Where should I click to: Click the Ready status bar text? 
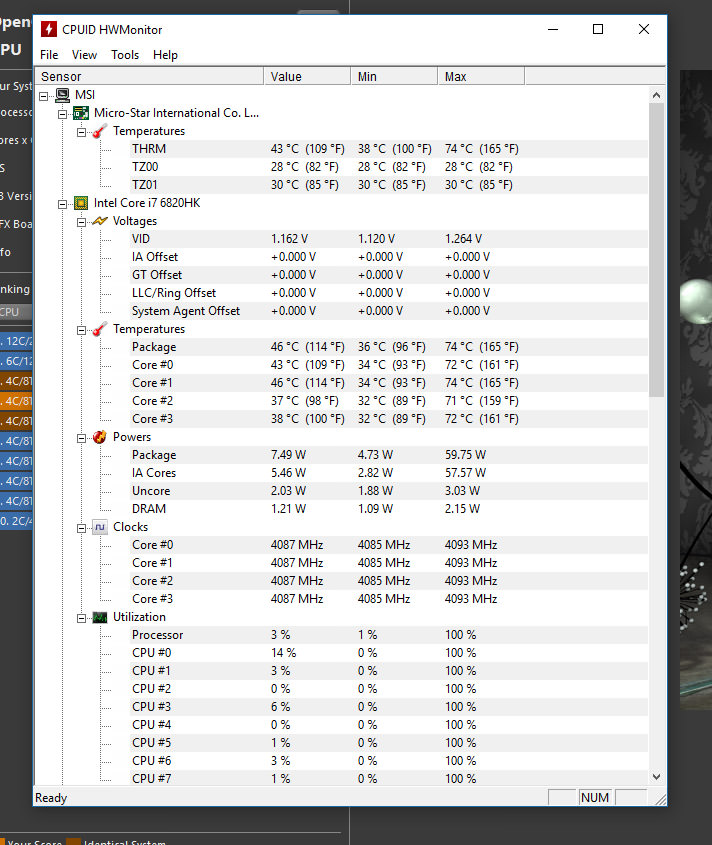[x=51, y=798]
